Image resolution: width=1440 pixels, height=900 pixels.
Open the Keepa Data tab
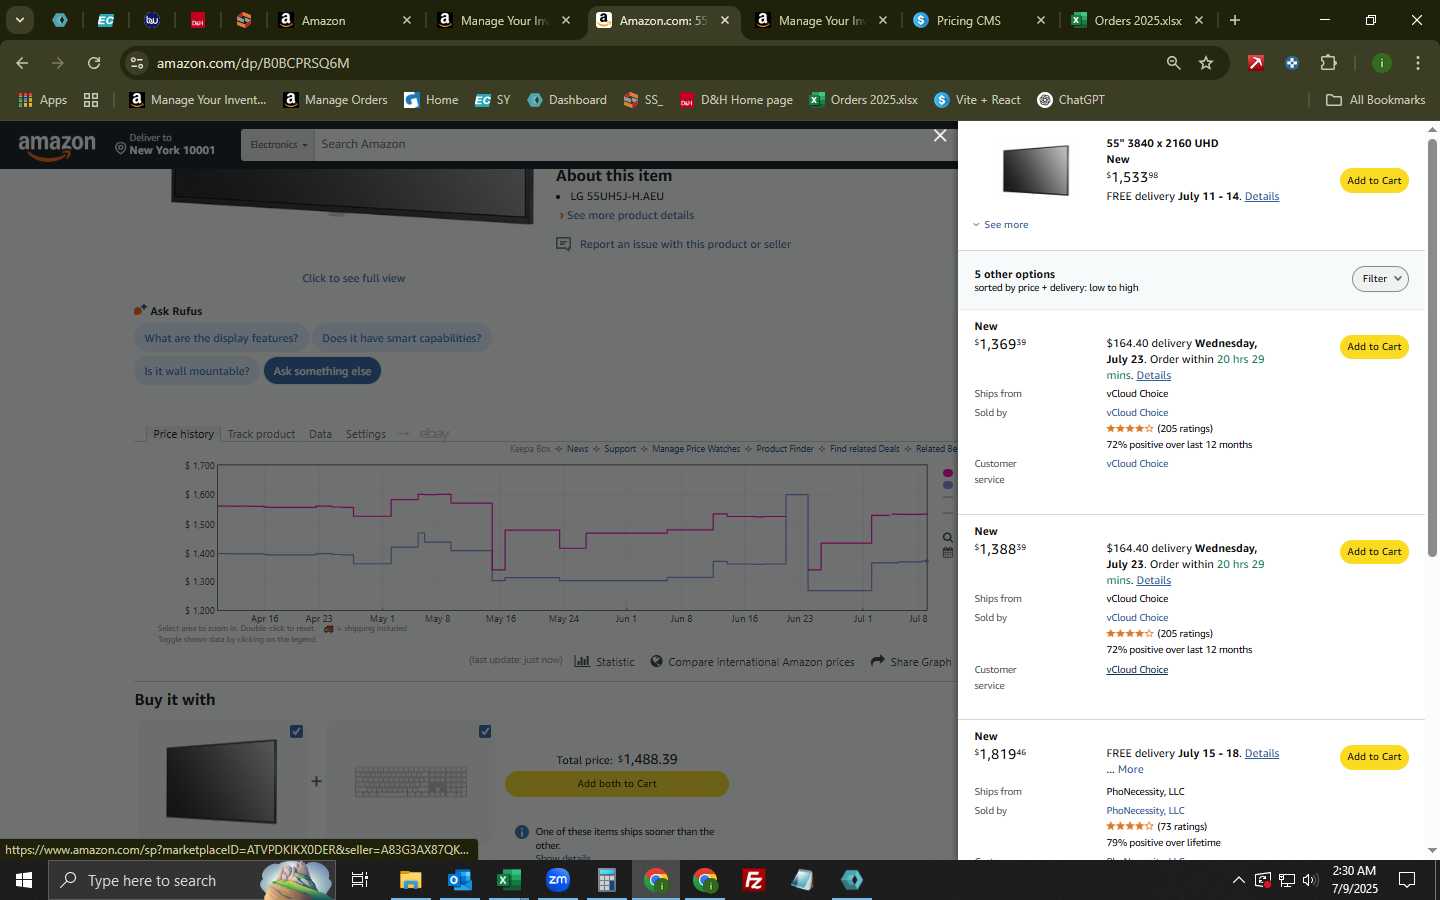coord(320,434)
